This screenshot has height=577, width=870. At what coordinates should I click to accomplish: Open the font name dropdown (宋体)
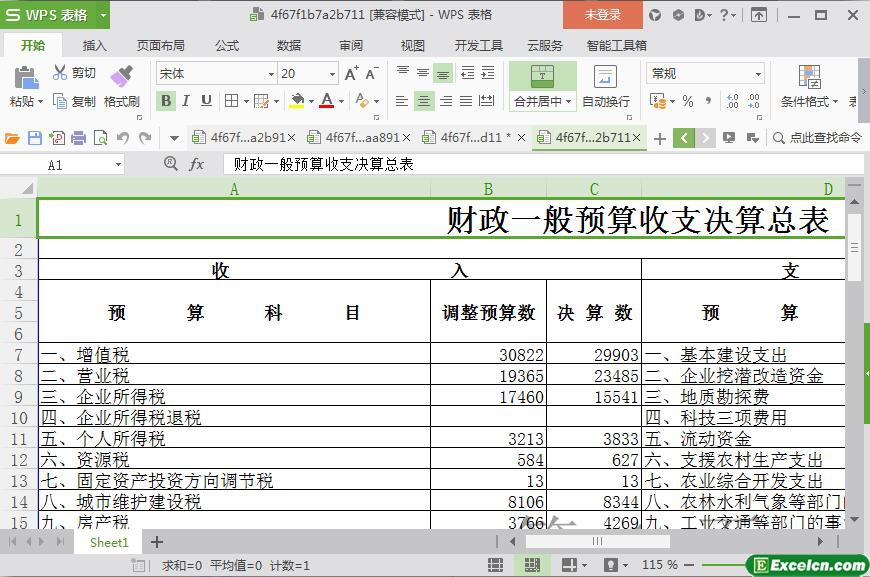[270, 74]
